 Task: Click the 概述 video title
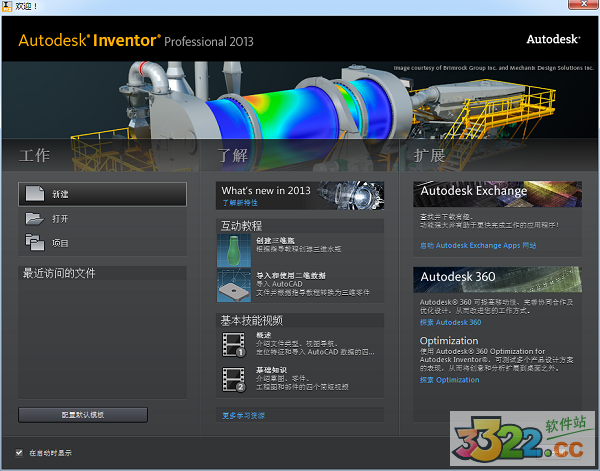(x=263, y=335)
